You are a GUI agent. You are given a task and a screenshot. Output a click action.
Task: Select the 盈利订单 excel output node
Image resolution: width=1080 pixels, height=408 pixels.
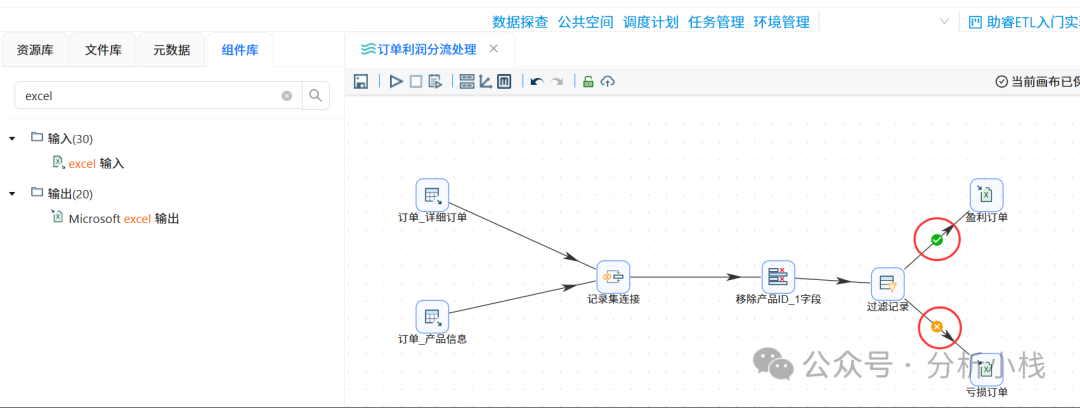(986, 196)
